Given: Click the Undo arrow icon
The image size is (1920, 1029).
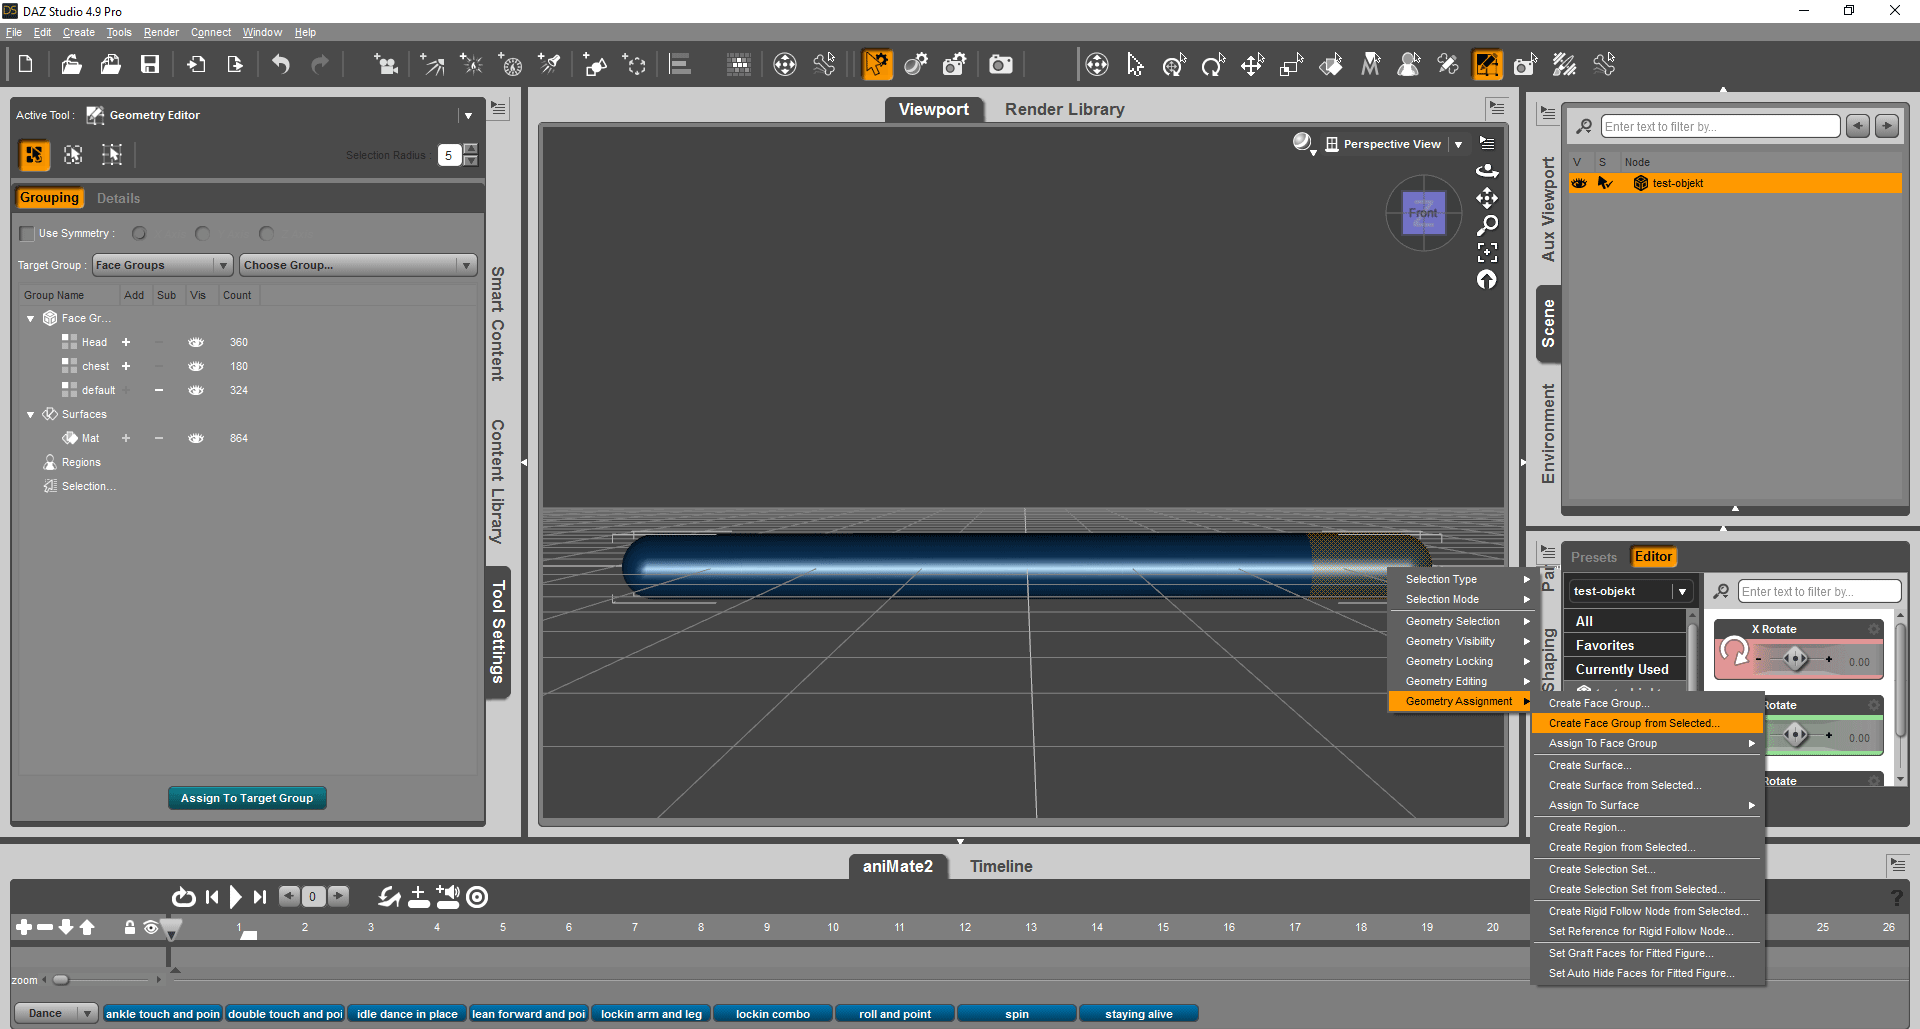Looking at the screenshot, I should [x=281, y=65].
